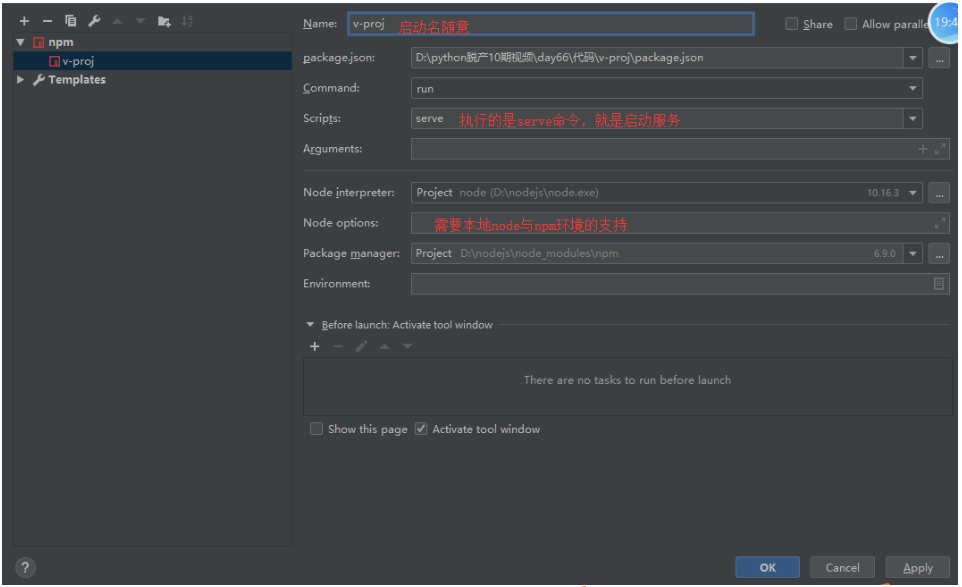Screen dimensions: 962x587
Task: Add new configuration with plus icon
Action: pyautogui.click(x=24, y=21)
